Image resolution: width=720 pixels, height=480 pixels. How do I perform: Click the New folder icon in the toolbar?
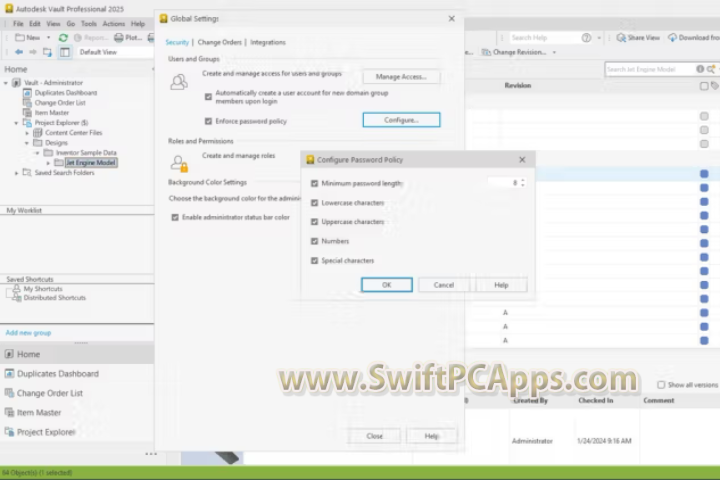[20, 38]
